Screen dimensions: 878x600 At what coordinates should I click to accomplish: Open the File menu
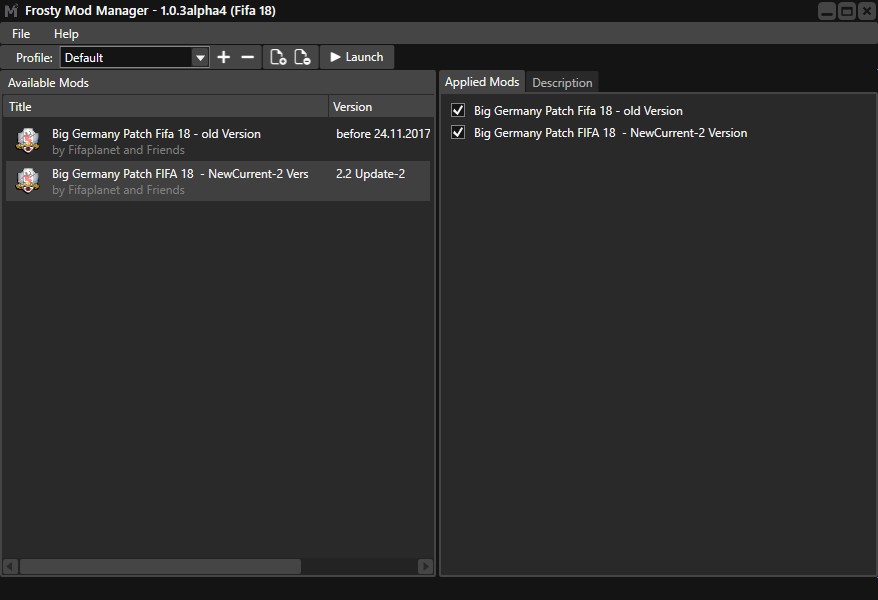click(x=21, y=34)
